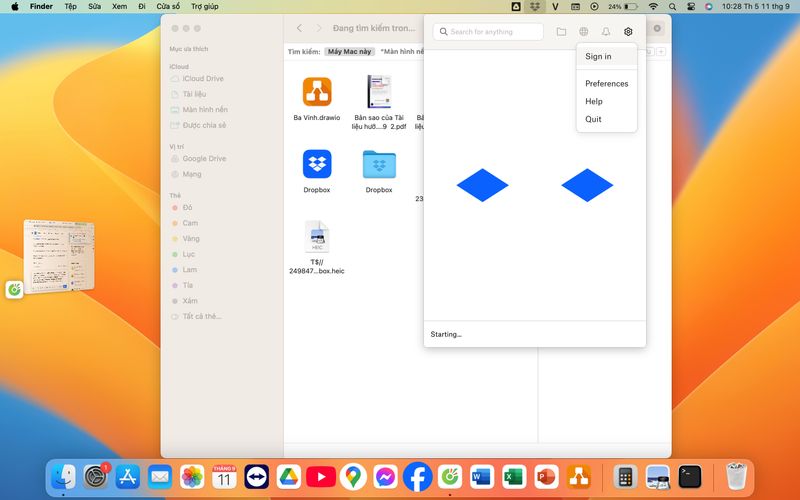Select Preferences in the Dropbox menu
The width and height of the screenshot is (800, 500).
606,84
